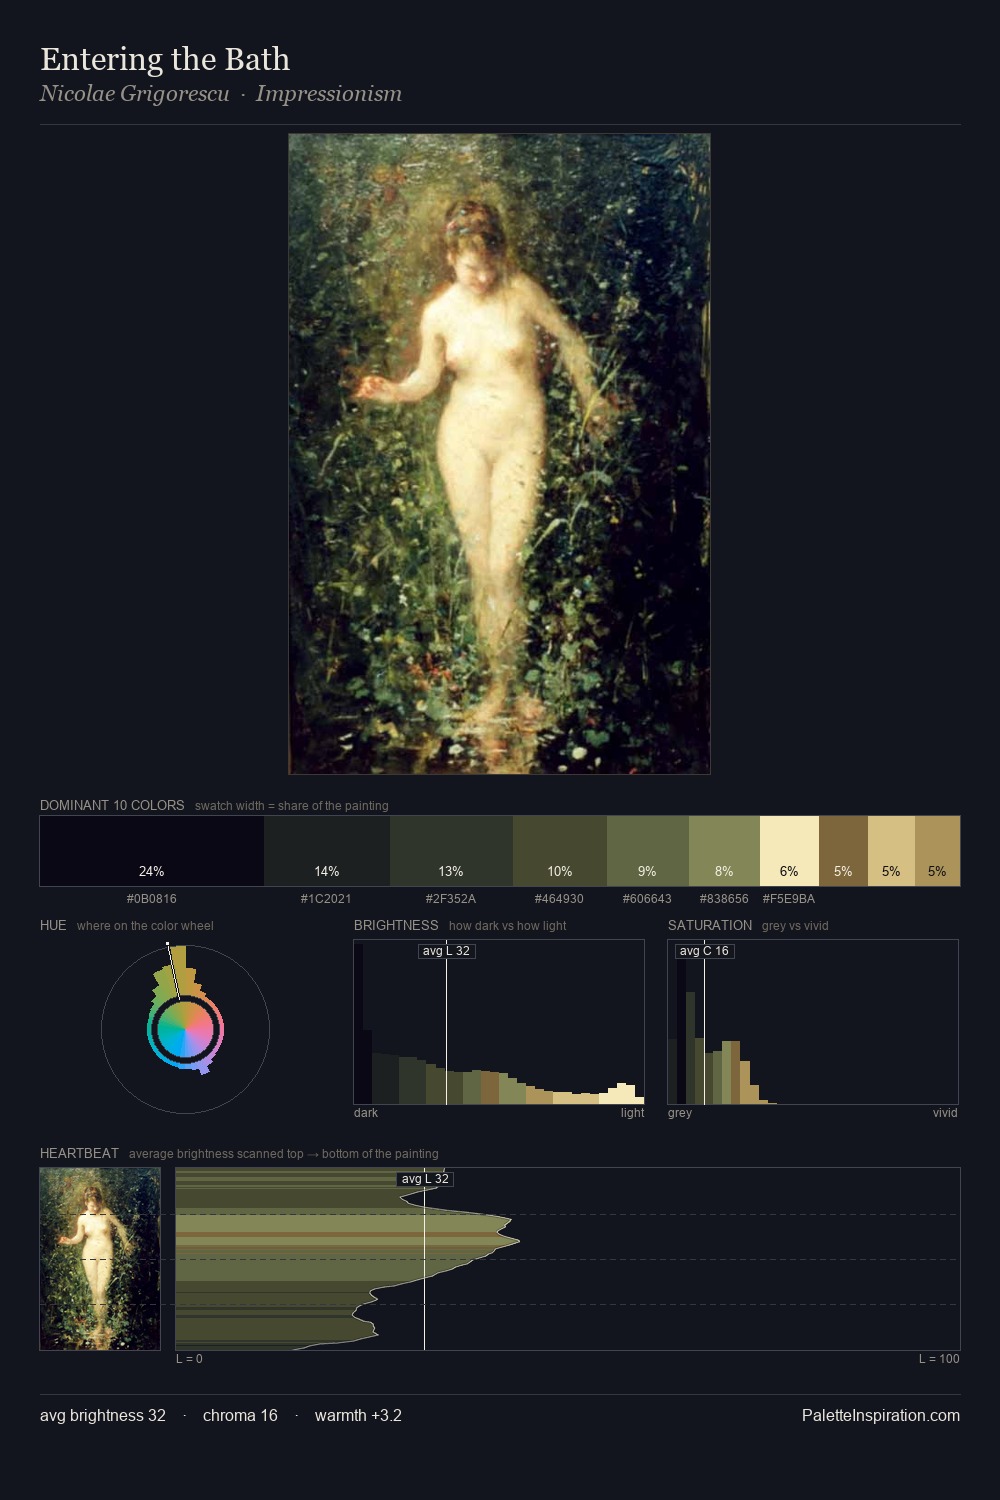Click the hex code #606643

pyautogui.click(x=647, y=899)
